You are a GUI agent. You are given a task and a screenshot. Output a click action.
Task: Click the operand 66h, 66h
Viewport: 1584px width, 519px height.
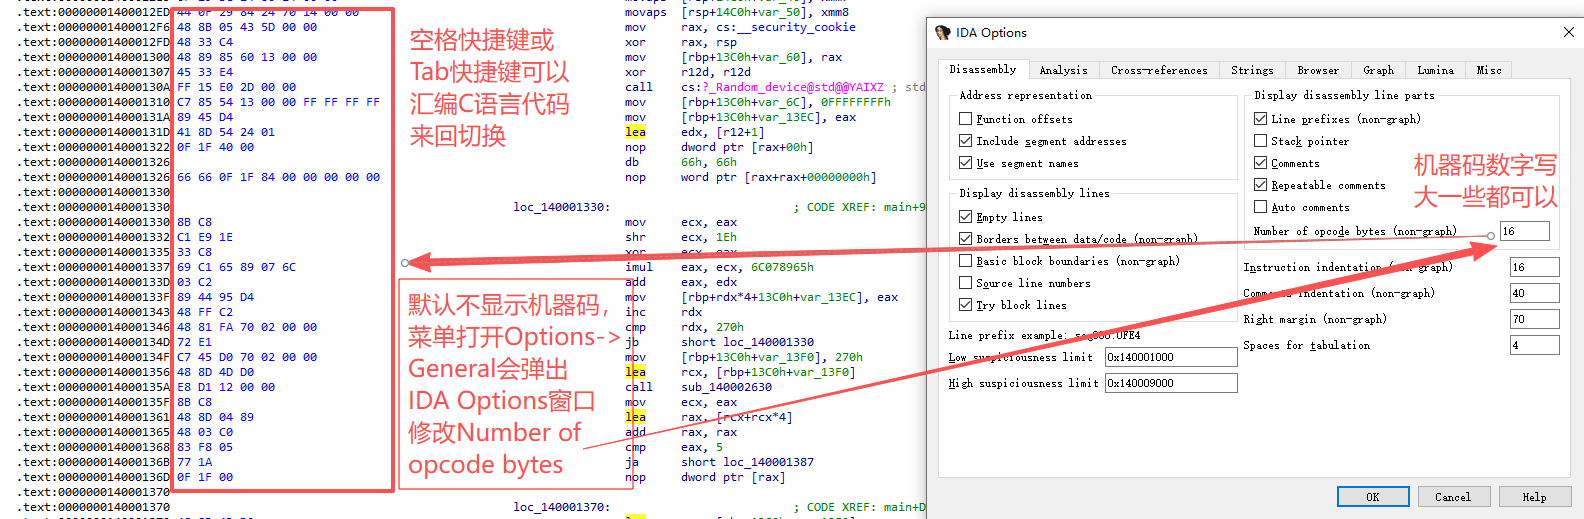pyautogui.click(x=709, y=162)
